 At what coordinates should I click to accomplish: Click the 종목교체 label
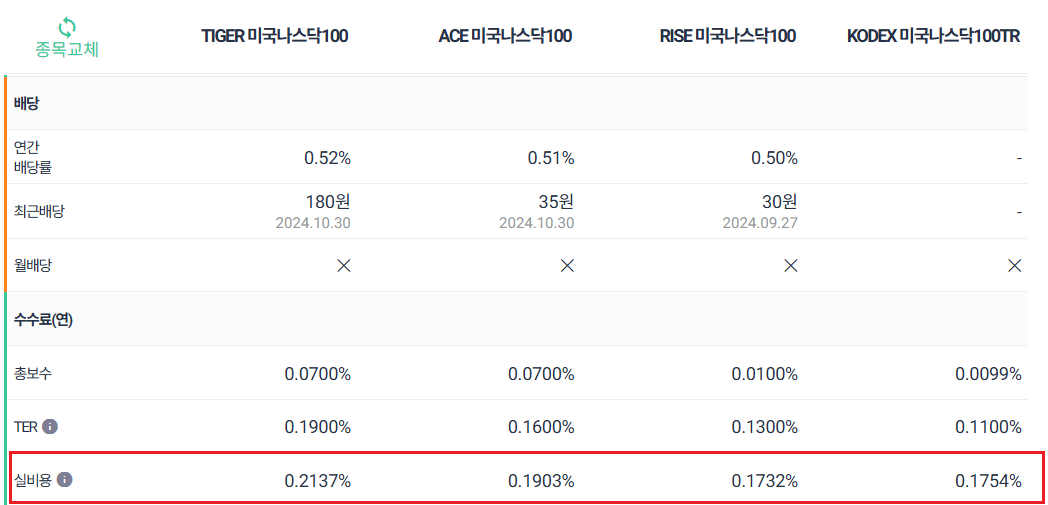67,50
